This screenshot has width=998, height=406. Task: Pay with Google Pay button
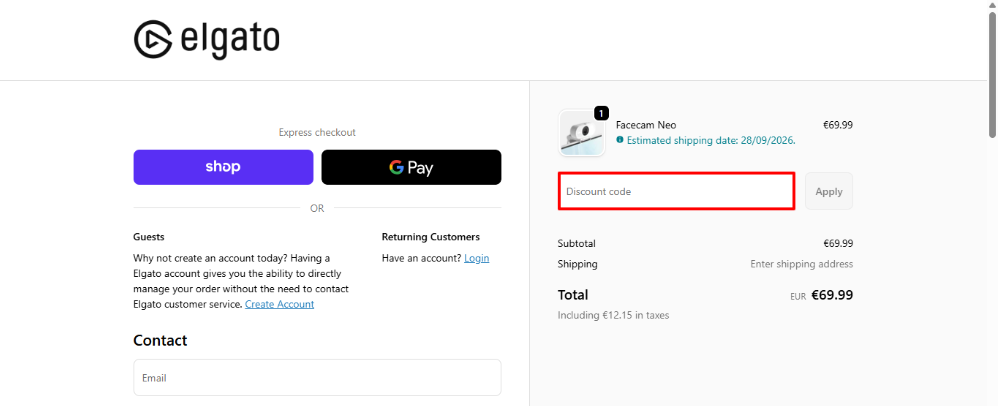tap(411, 167)
